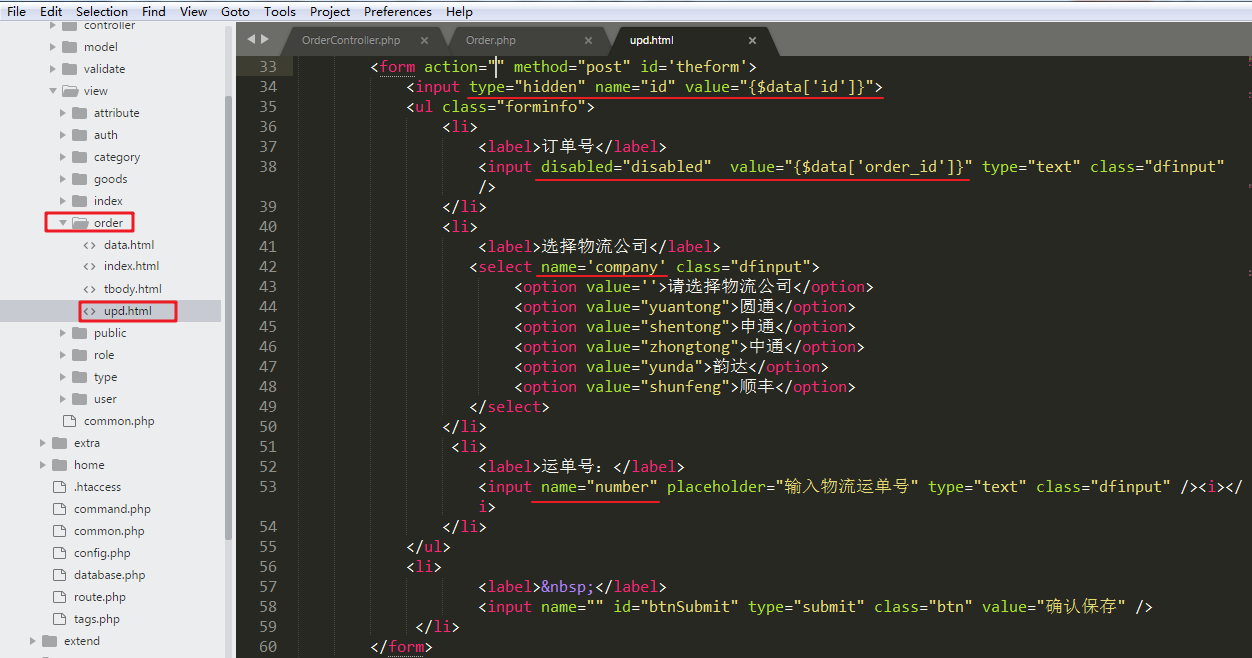Close the Order.php tab

click(x=588, y=41)
